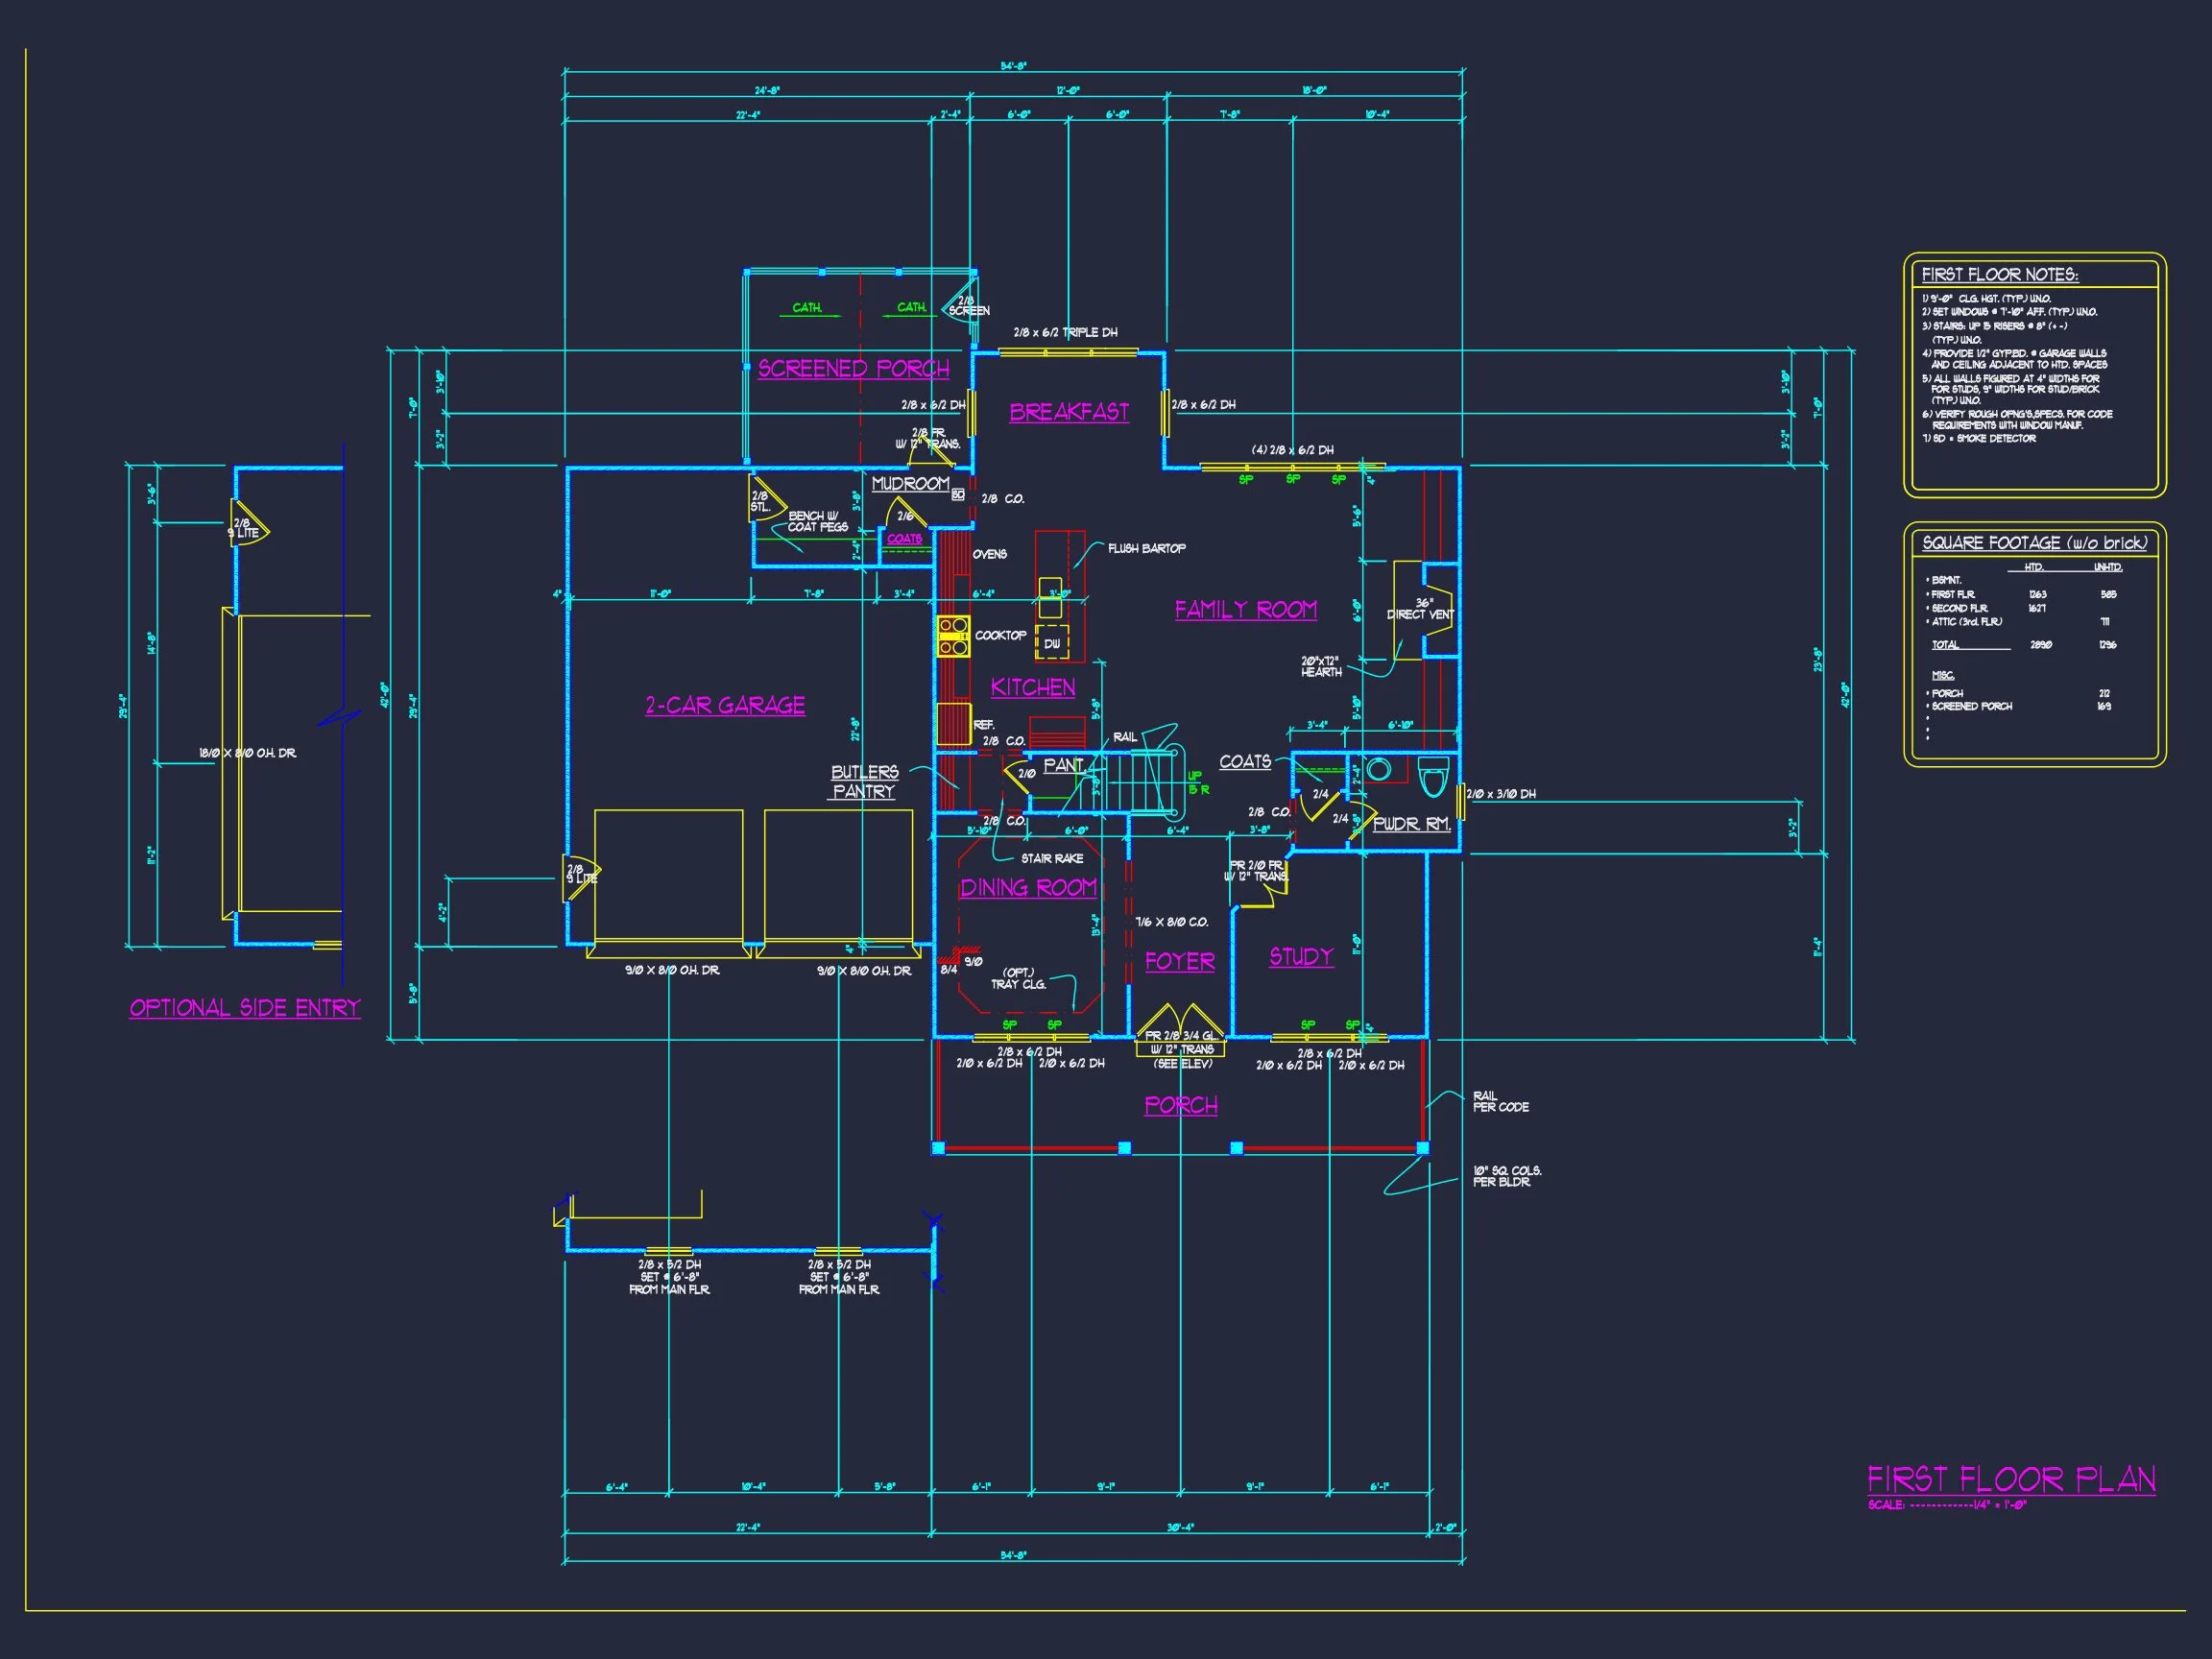Select the DINING ROOM label text
Viewport: 2212px width, 1659px height.
pos(1028,887)
